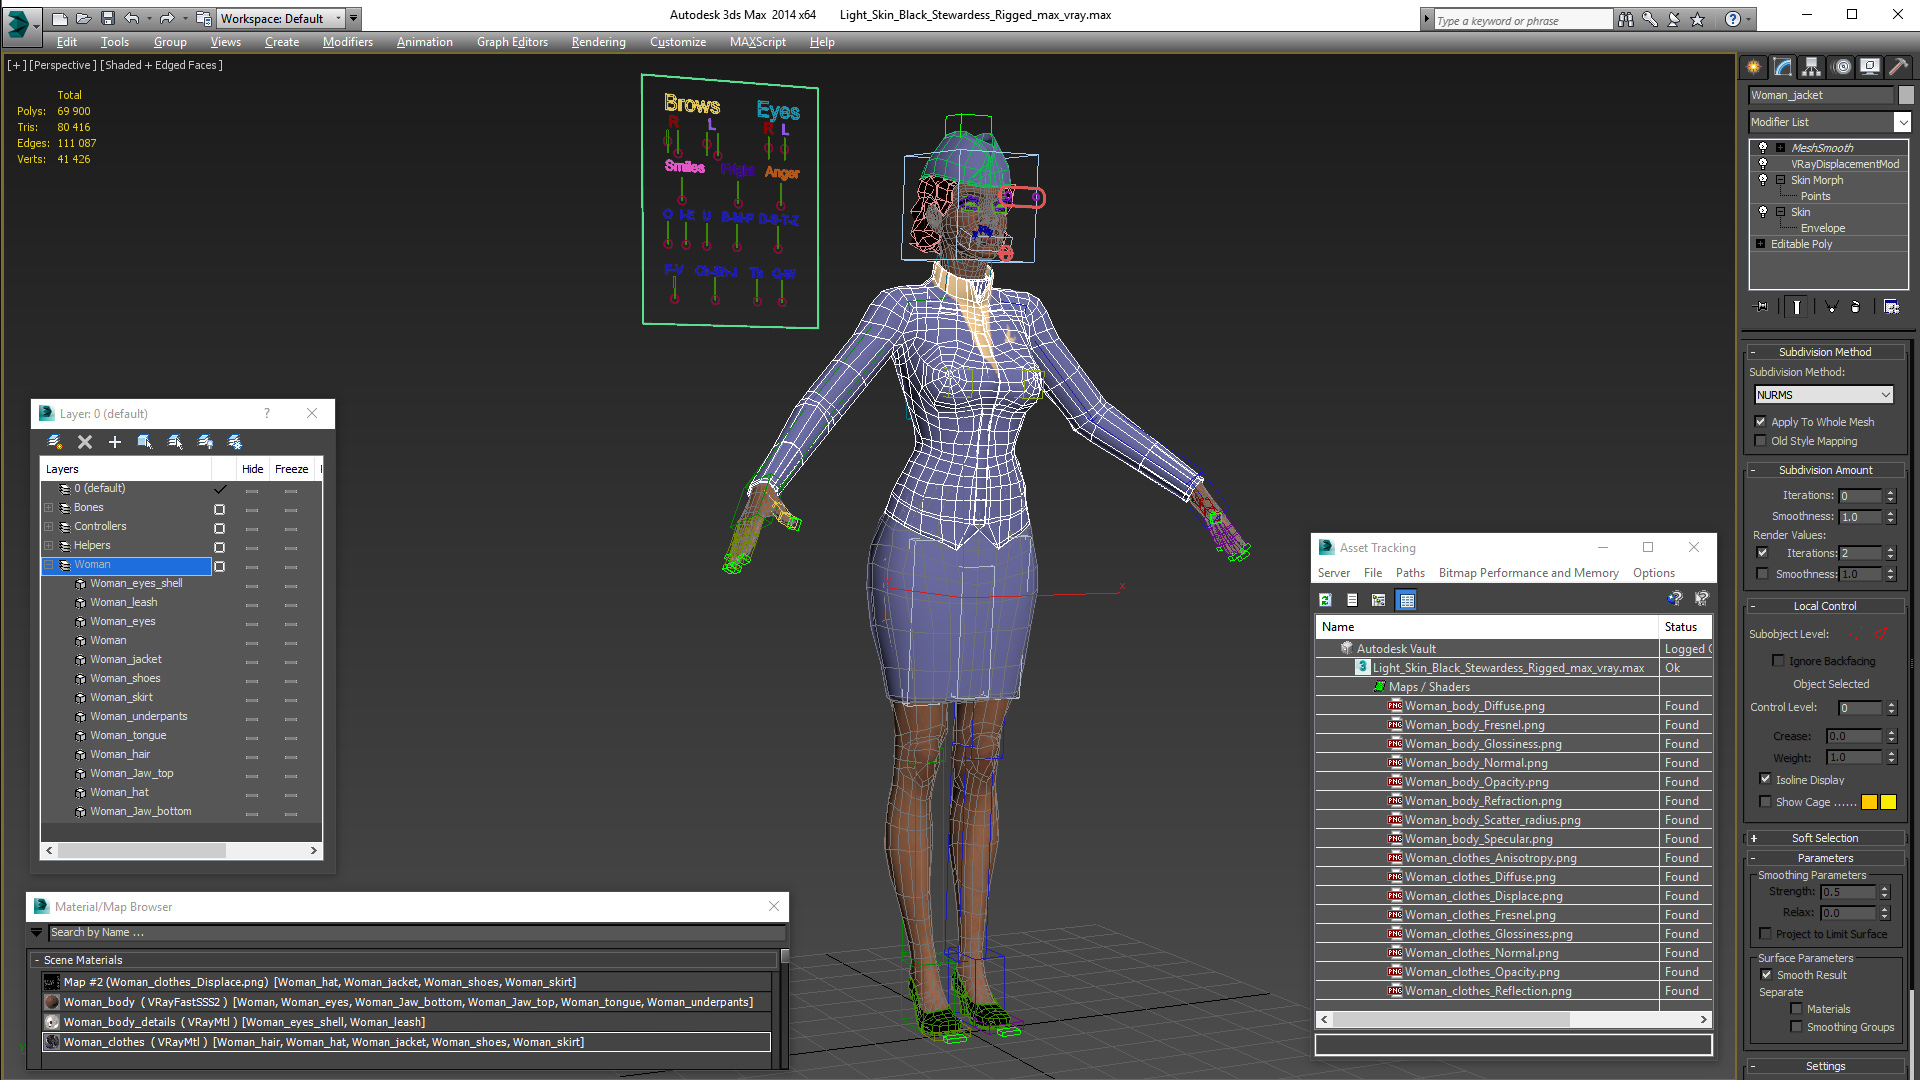This screenshot has height=1080, width=1920.
Task: Toggle Old Style Mapping checkbox
Action: (1761, 441)
